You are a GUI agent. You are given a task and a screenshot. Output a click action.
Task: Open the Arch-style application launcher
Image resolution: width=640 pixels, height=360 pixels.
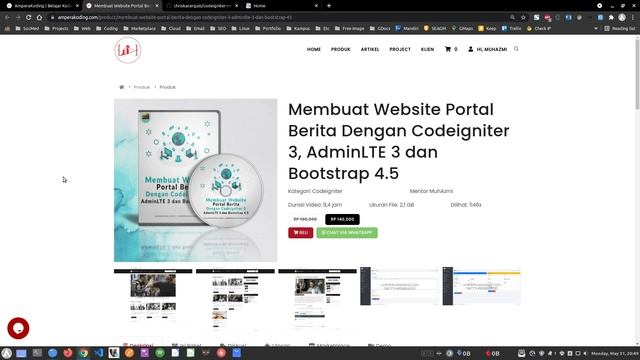point(7,353)
